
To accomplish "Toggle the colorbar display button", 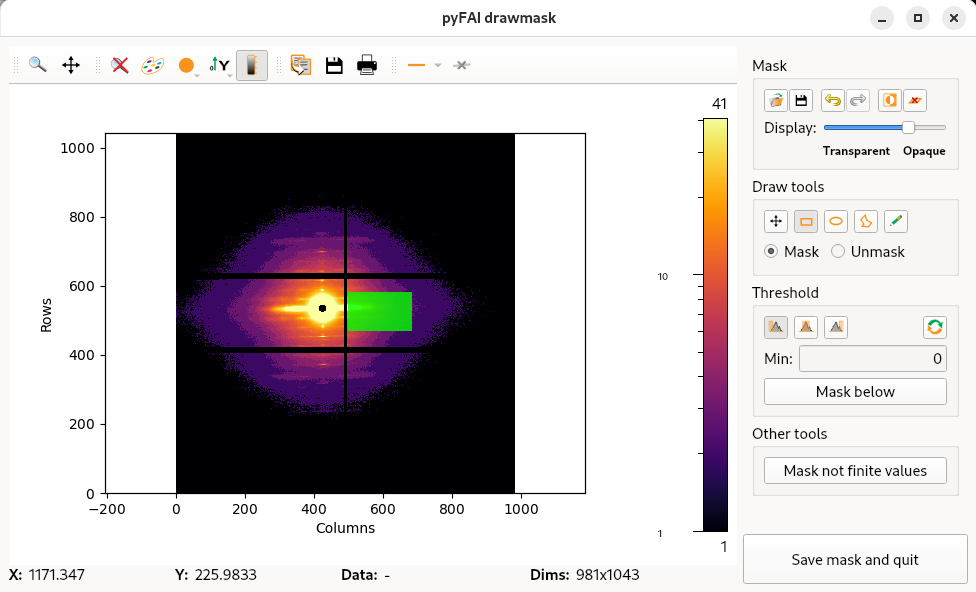I will (x=251, y=65).
